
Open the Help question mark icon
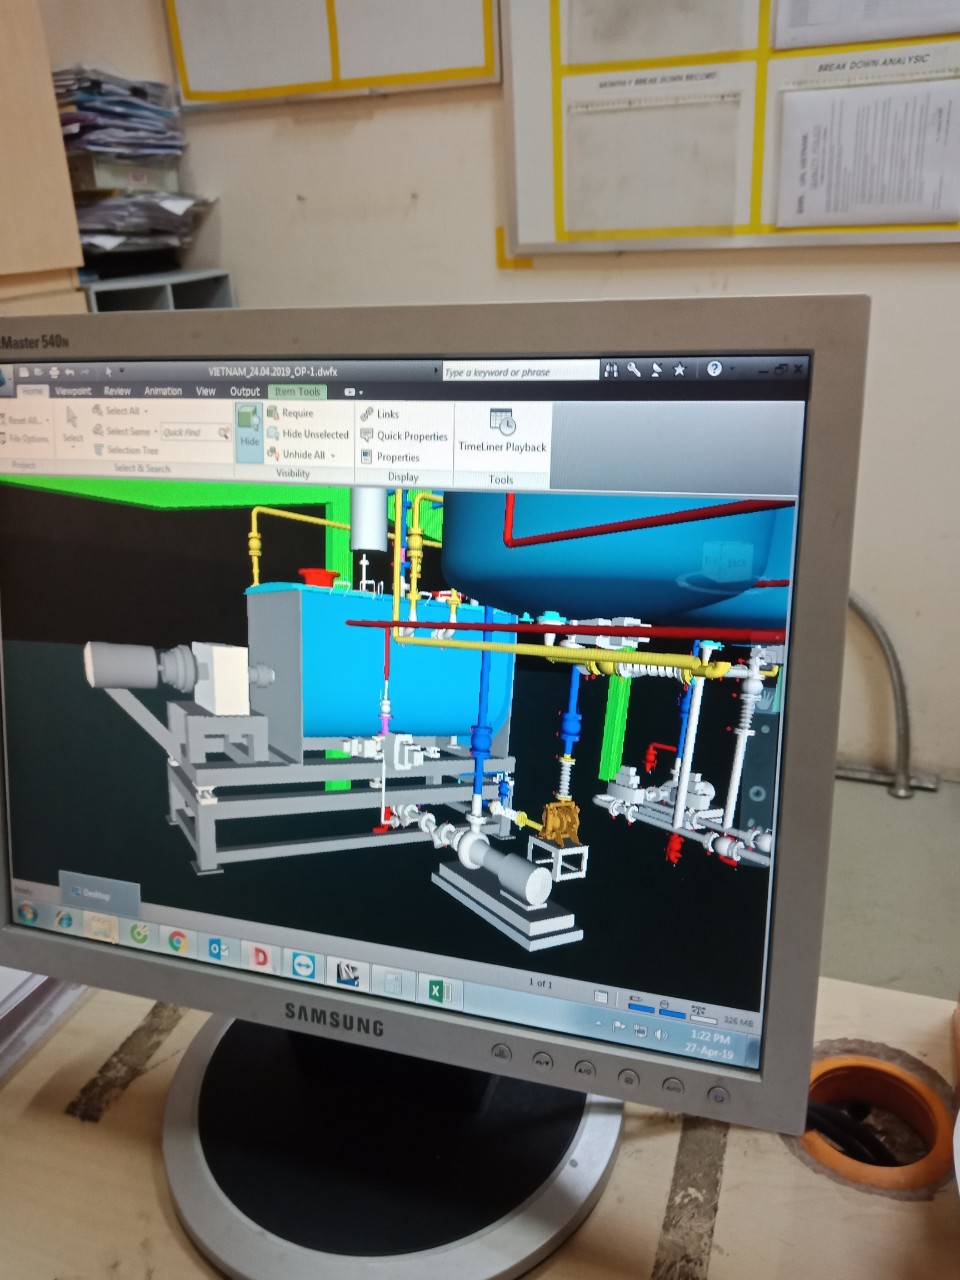(x=714, y=369)
